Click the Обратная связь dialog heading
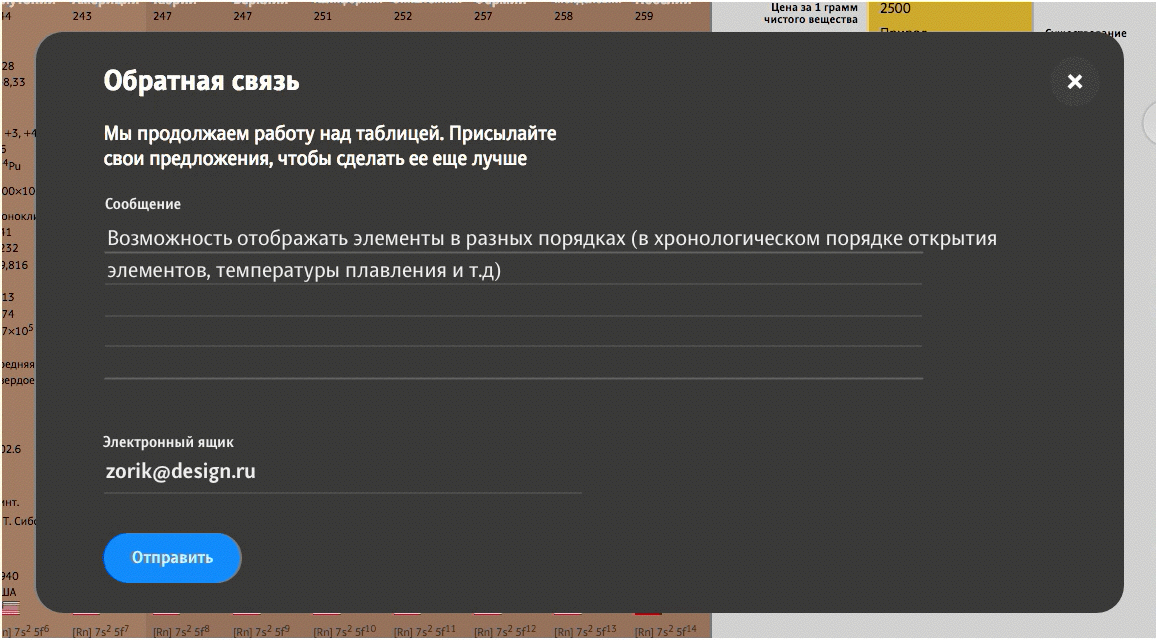This screenshot has width=1156, height=640. tap(201, 81)
